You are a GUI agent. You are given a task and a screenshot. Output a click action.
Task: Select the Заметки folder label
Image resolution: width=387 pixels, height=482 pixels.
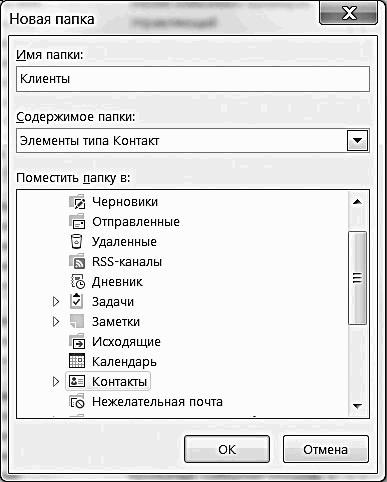116,322
